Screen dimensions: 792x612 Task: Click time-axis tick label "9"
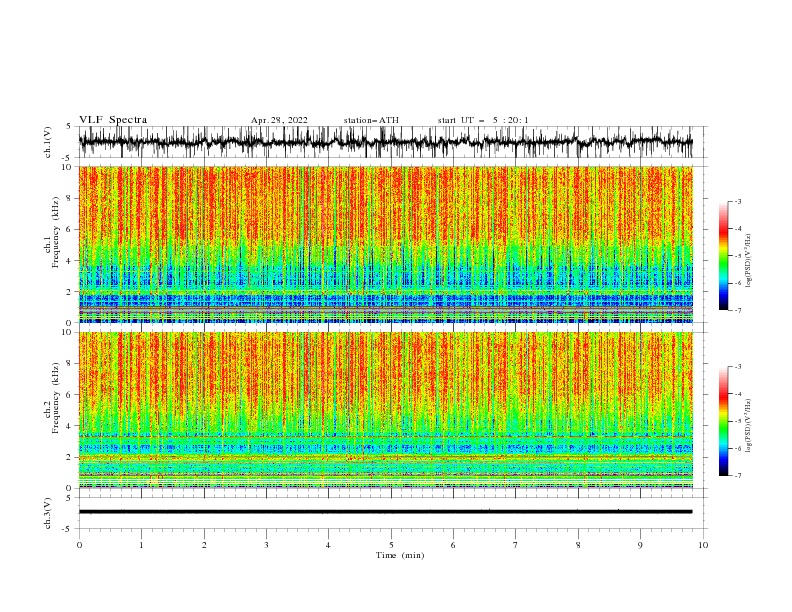click(640, 545)
